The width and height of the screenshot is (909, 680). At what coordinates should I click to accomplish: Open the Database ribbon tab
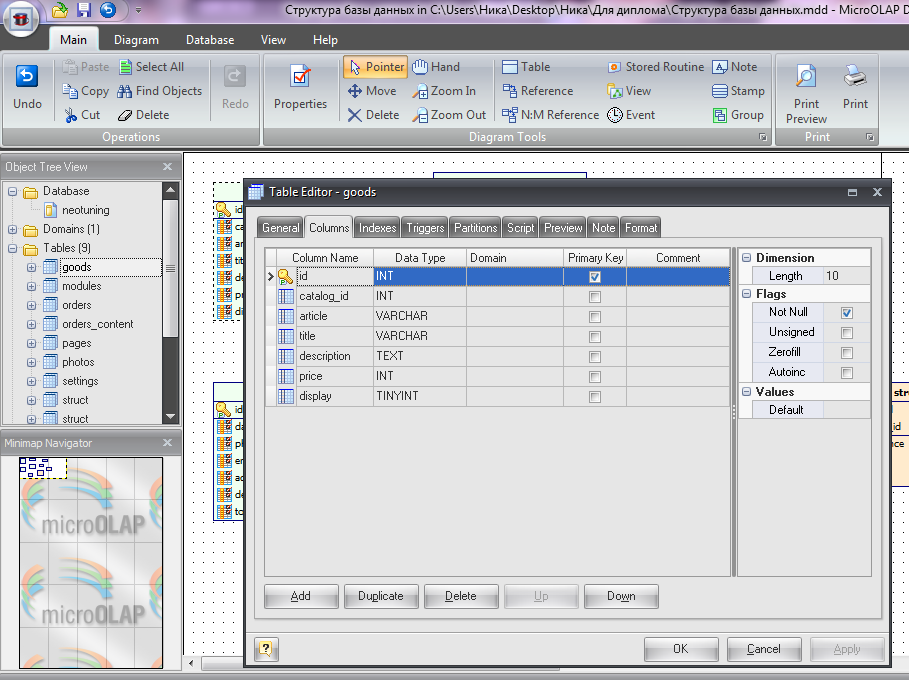(210, 40)
